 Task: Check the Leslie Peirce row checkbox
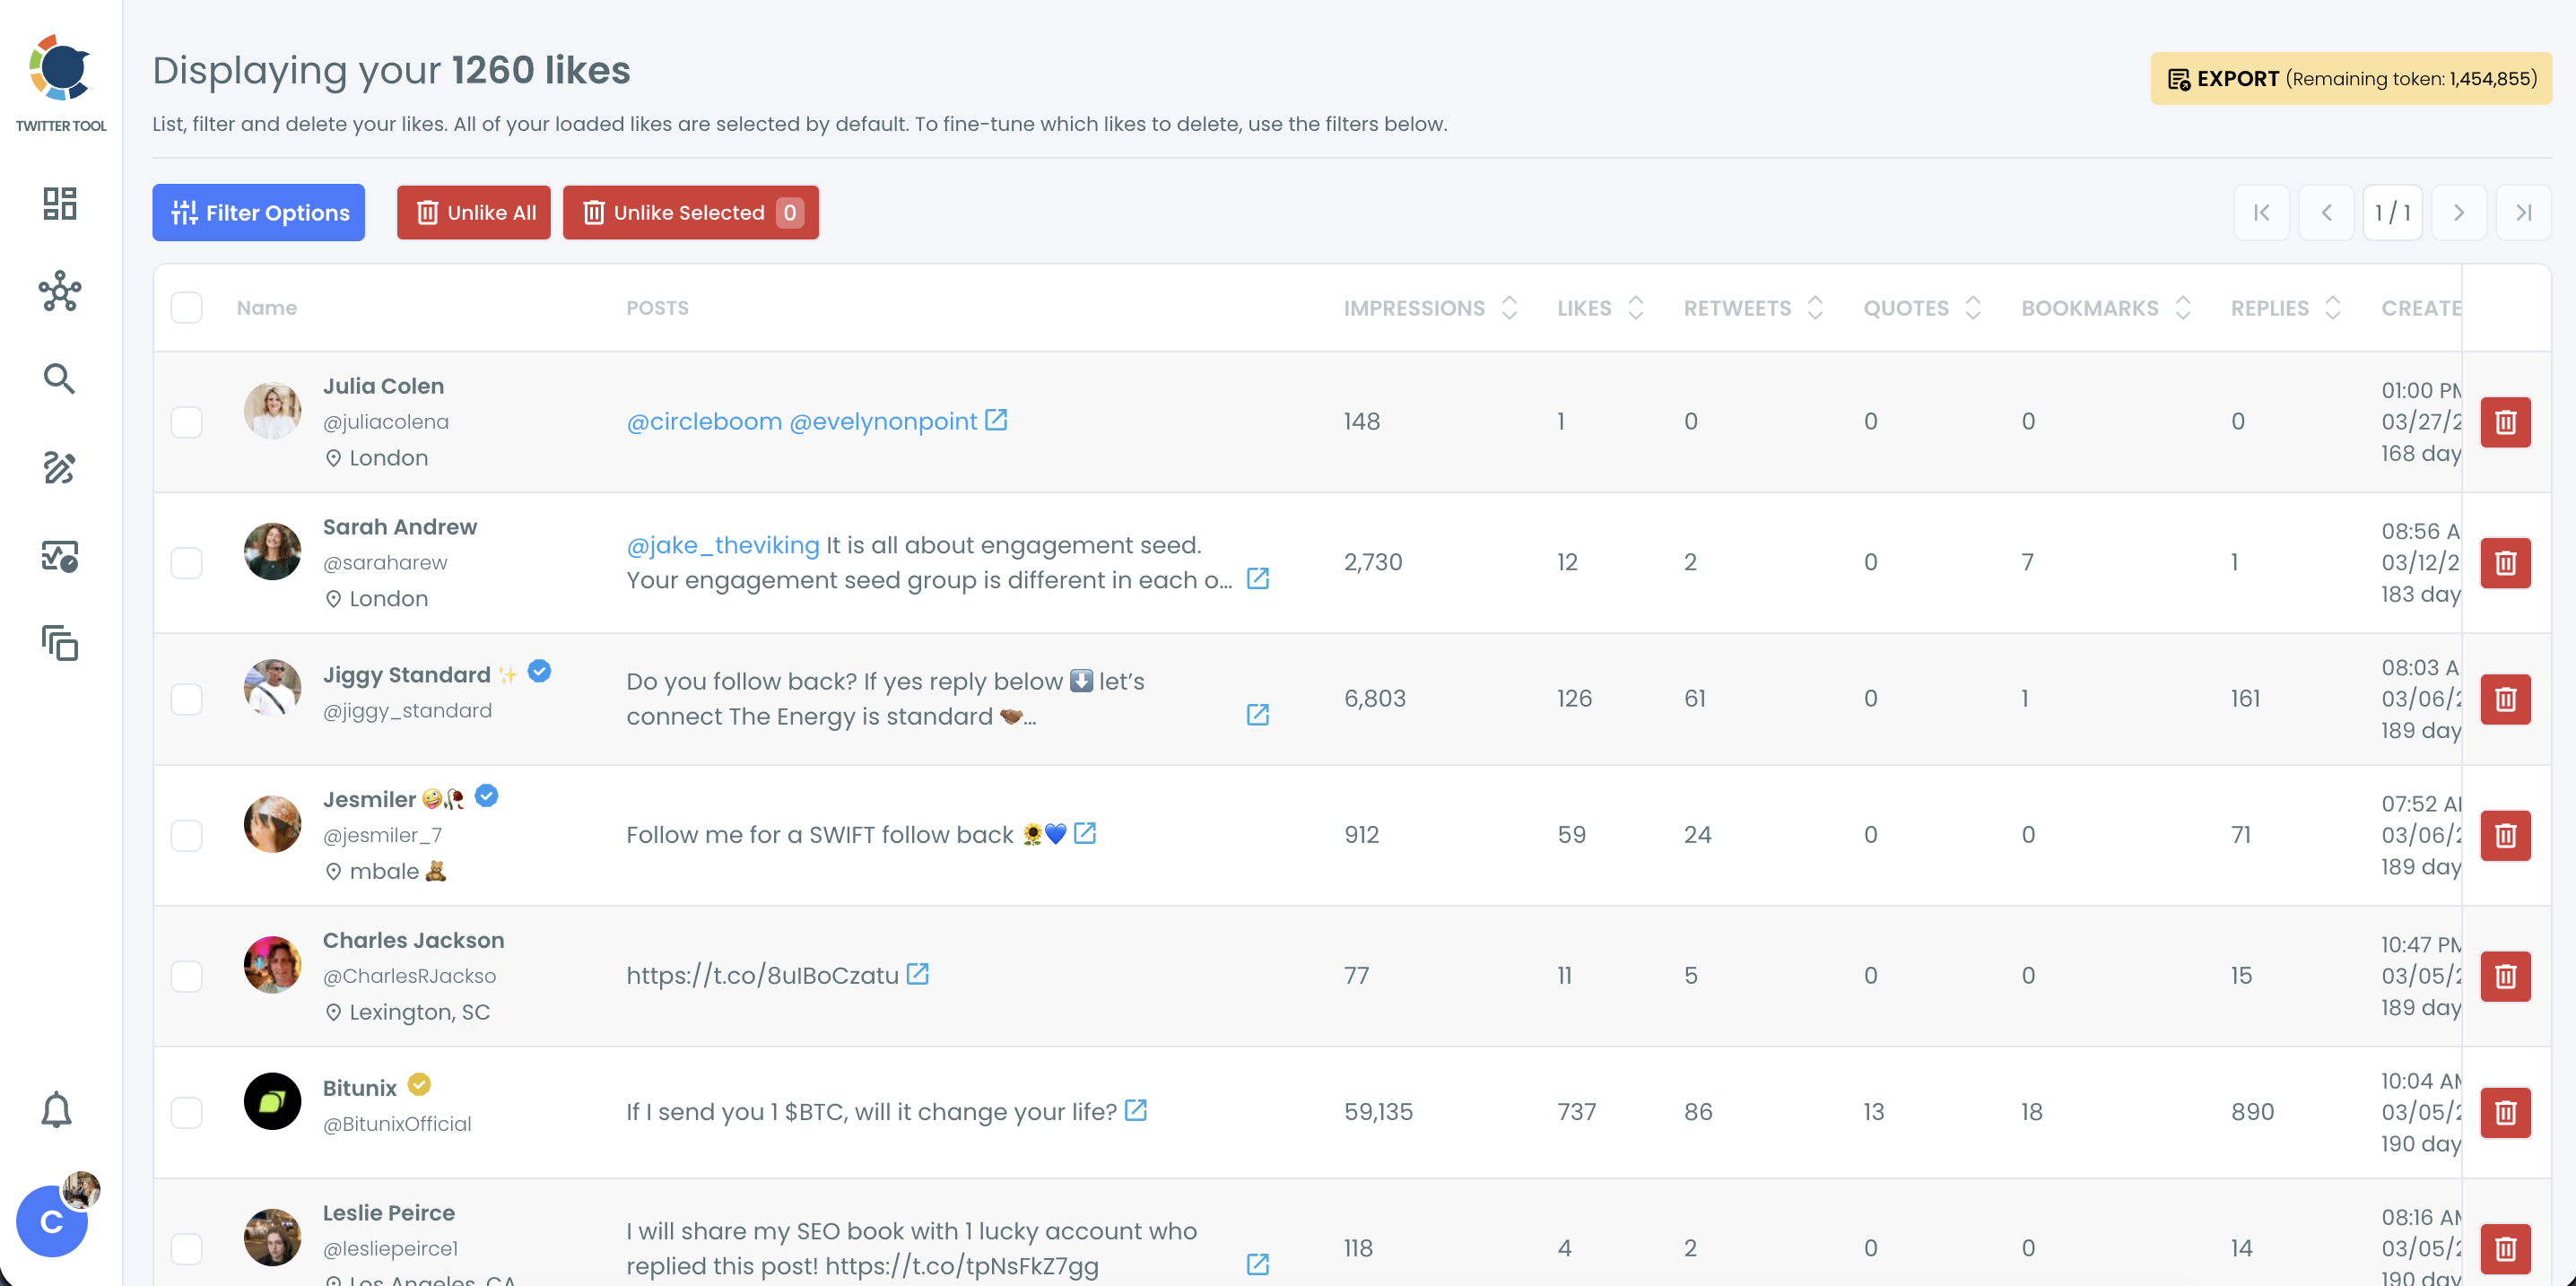click(x=187, y=1249)
